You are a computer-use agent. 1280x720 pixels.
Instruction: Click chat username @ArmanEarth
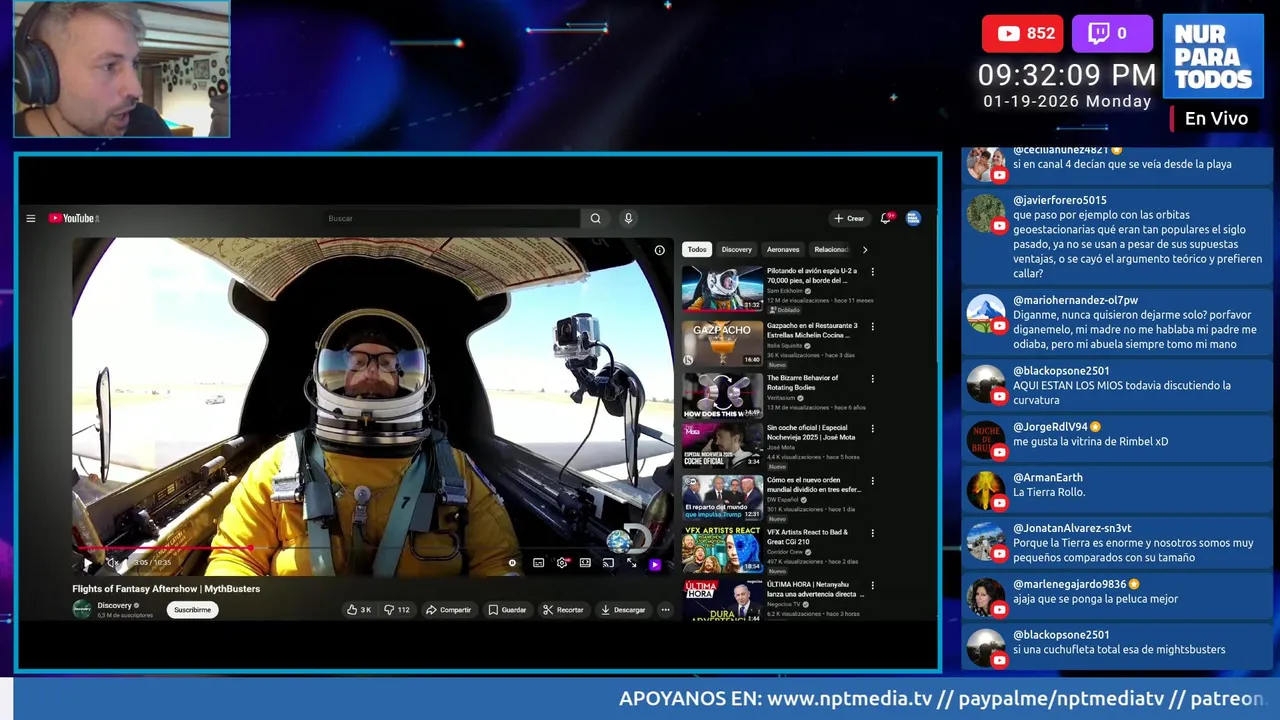(x=1048, y=478)
